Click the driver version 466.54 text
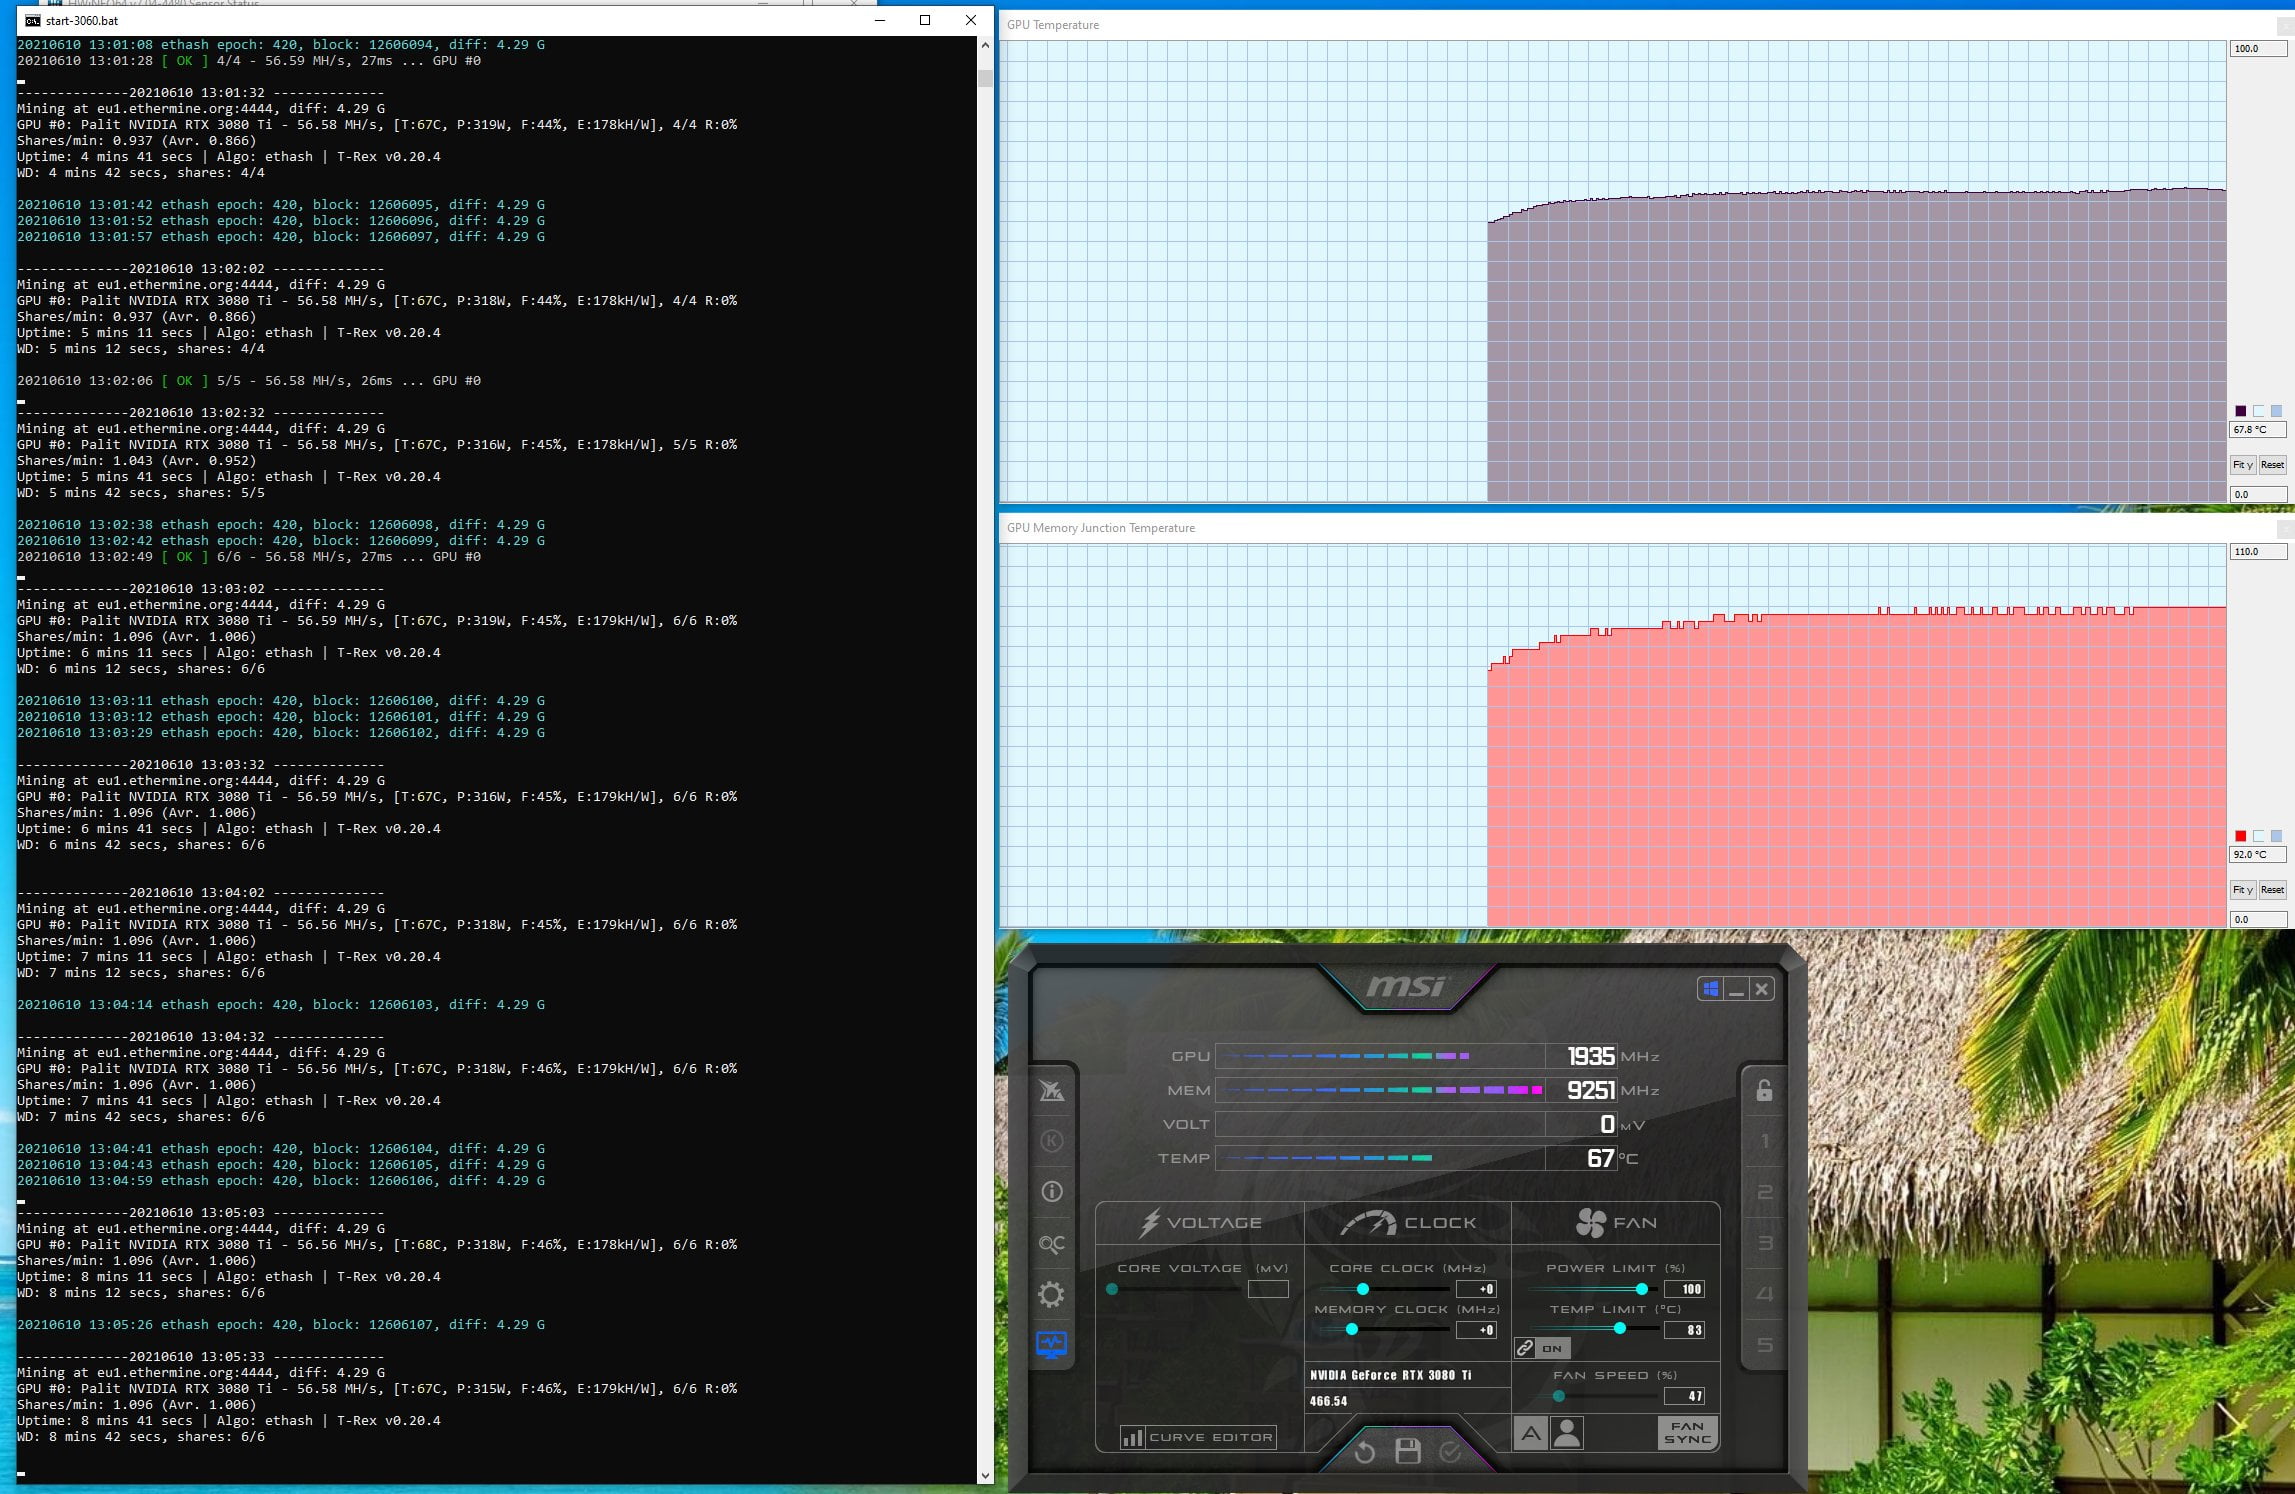The height and width of the screenshot is (1494, 2295). [1328, 1401]
